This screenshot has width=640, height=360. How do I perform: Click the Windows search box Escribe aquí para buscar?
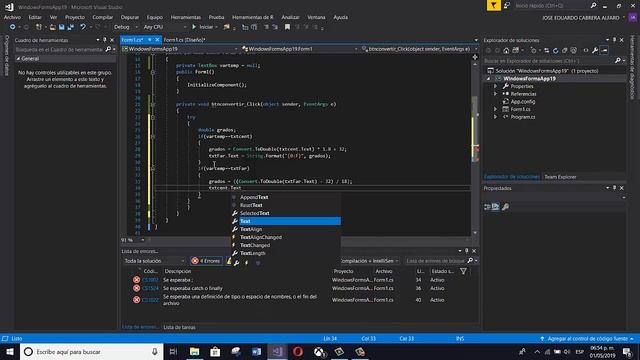tap(91, 351)
